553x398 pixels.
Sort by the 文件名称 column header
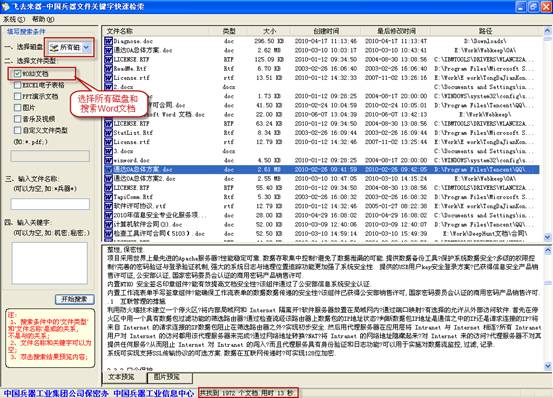tap(156, 31)
